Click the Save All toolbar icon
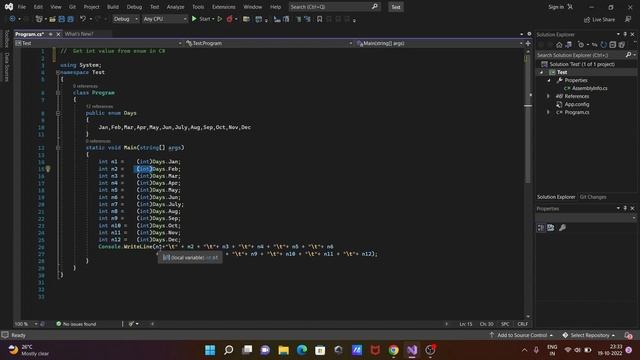 click(70, 19)
